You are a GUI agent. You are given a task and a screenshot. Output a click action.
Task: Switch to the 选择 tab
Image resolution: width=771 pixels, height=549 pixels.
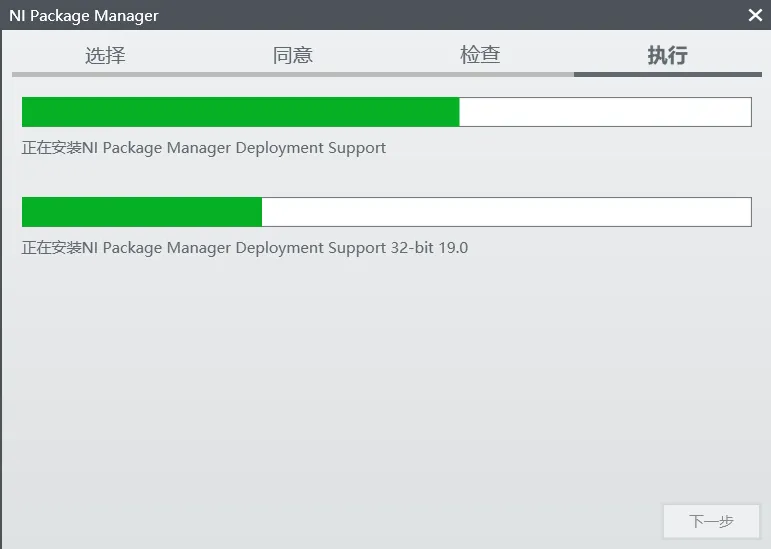[x=105, y=55]
